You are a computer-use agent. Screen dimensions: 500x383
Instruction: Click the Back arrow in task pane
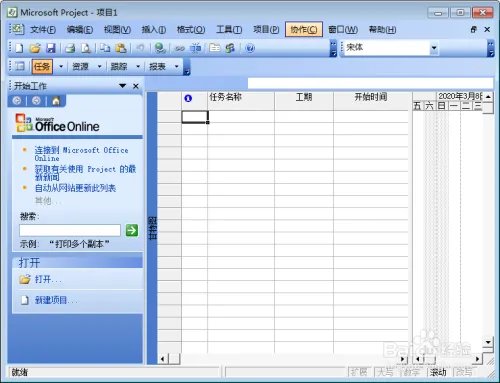click(17, 100)
